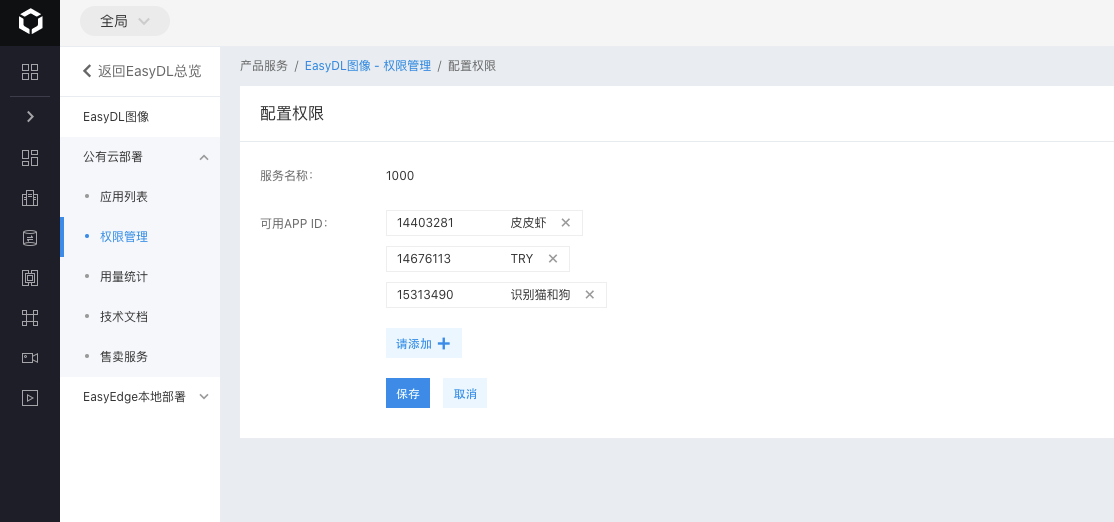Open 应用列表 menu item
Screen dimensions: 1114x522
pyautogui.click(x=124, y=197)
